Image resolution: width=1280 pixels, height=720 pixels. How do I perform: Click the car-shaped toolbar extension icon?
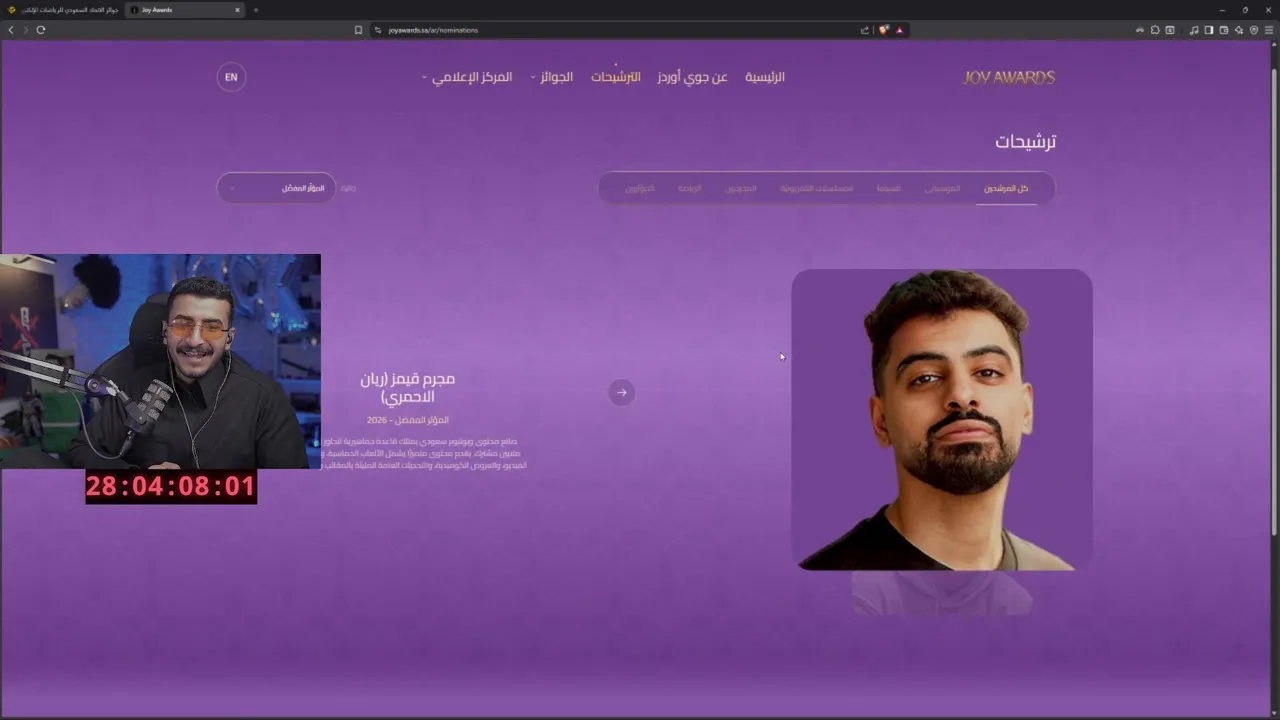coord(1140,30)
